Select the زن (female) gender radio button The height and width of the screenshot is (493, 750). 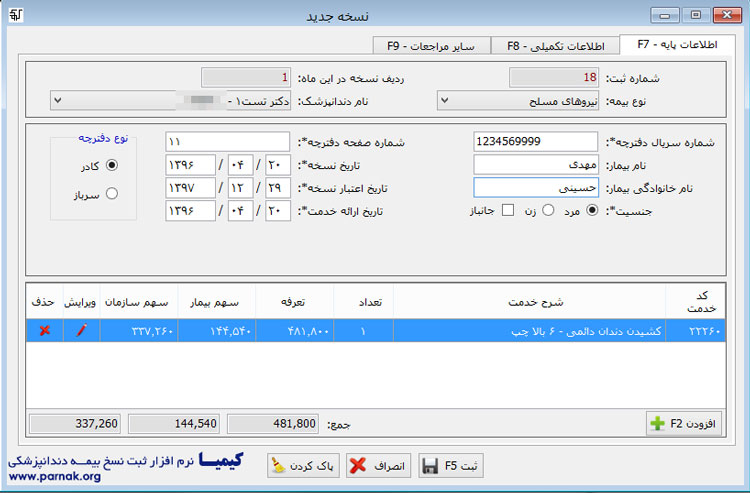pyautogui.click(x=547, y=211)
